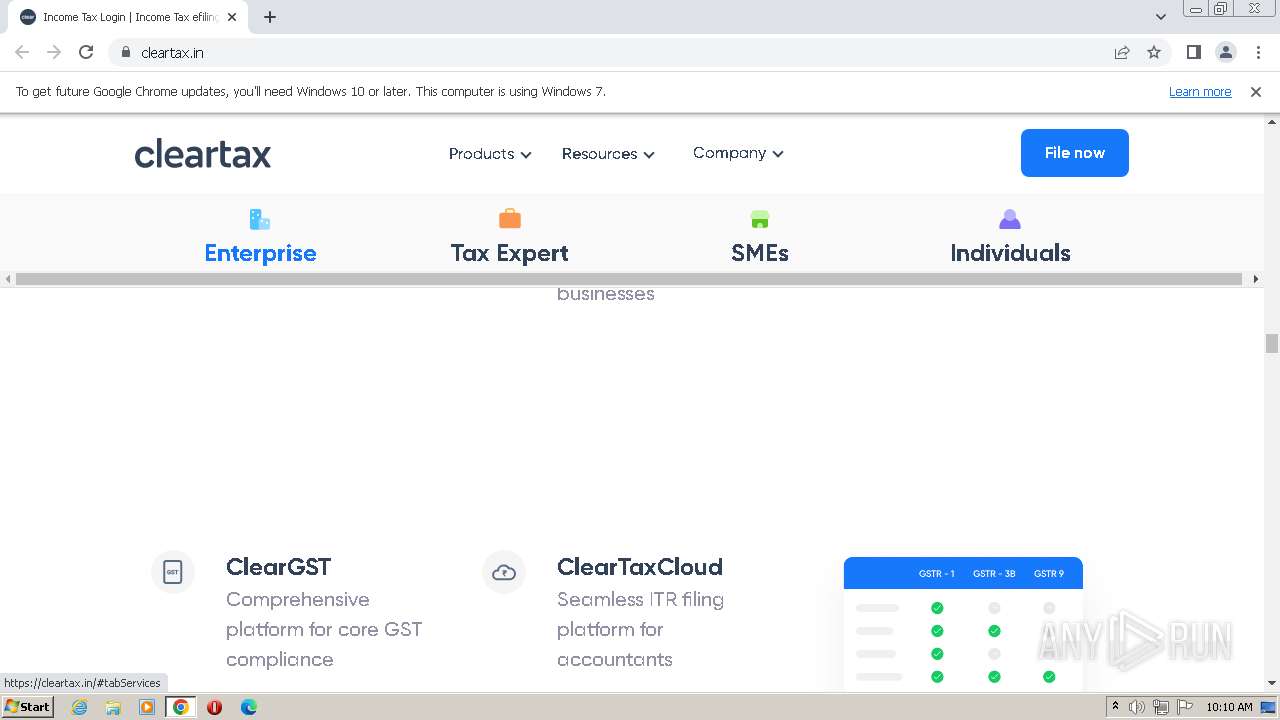This screenshot has height=720, width=1280.
Task: Open the Action Center flag icon
Action: tap(1185, 707)
